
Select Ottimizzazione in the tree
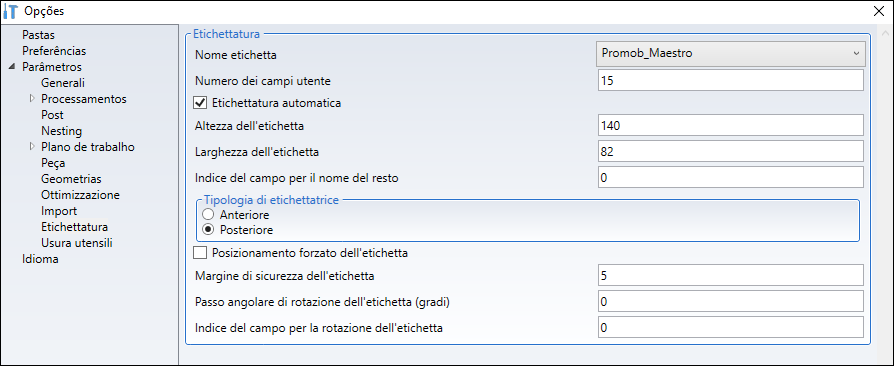[x=80, y=194]
